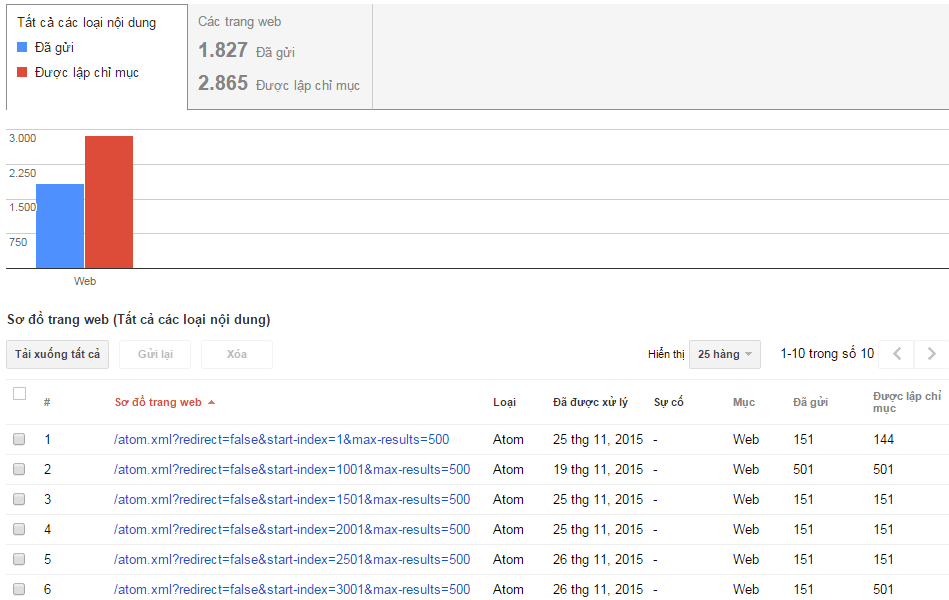949x600 pixels.
Task: Check the box for sitemap row 5
Action: 19,559
